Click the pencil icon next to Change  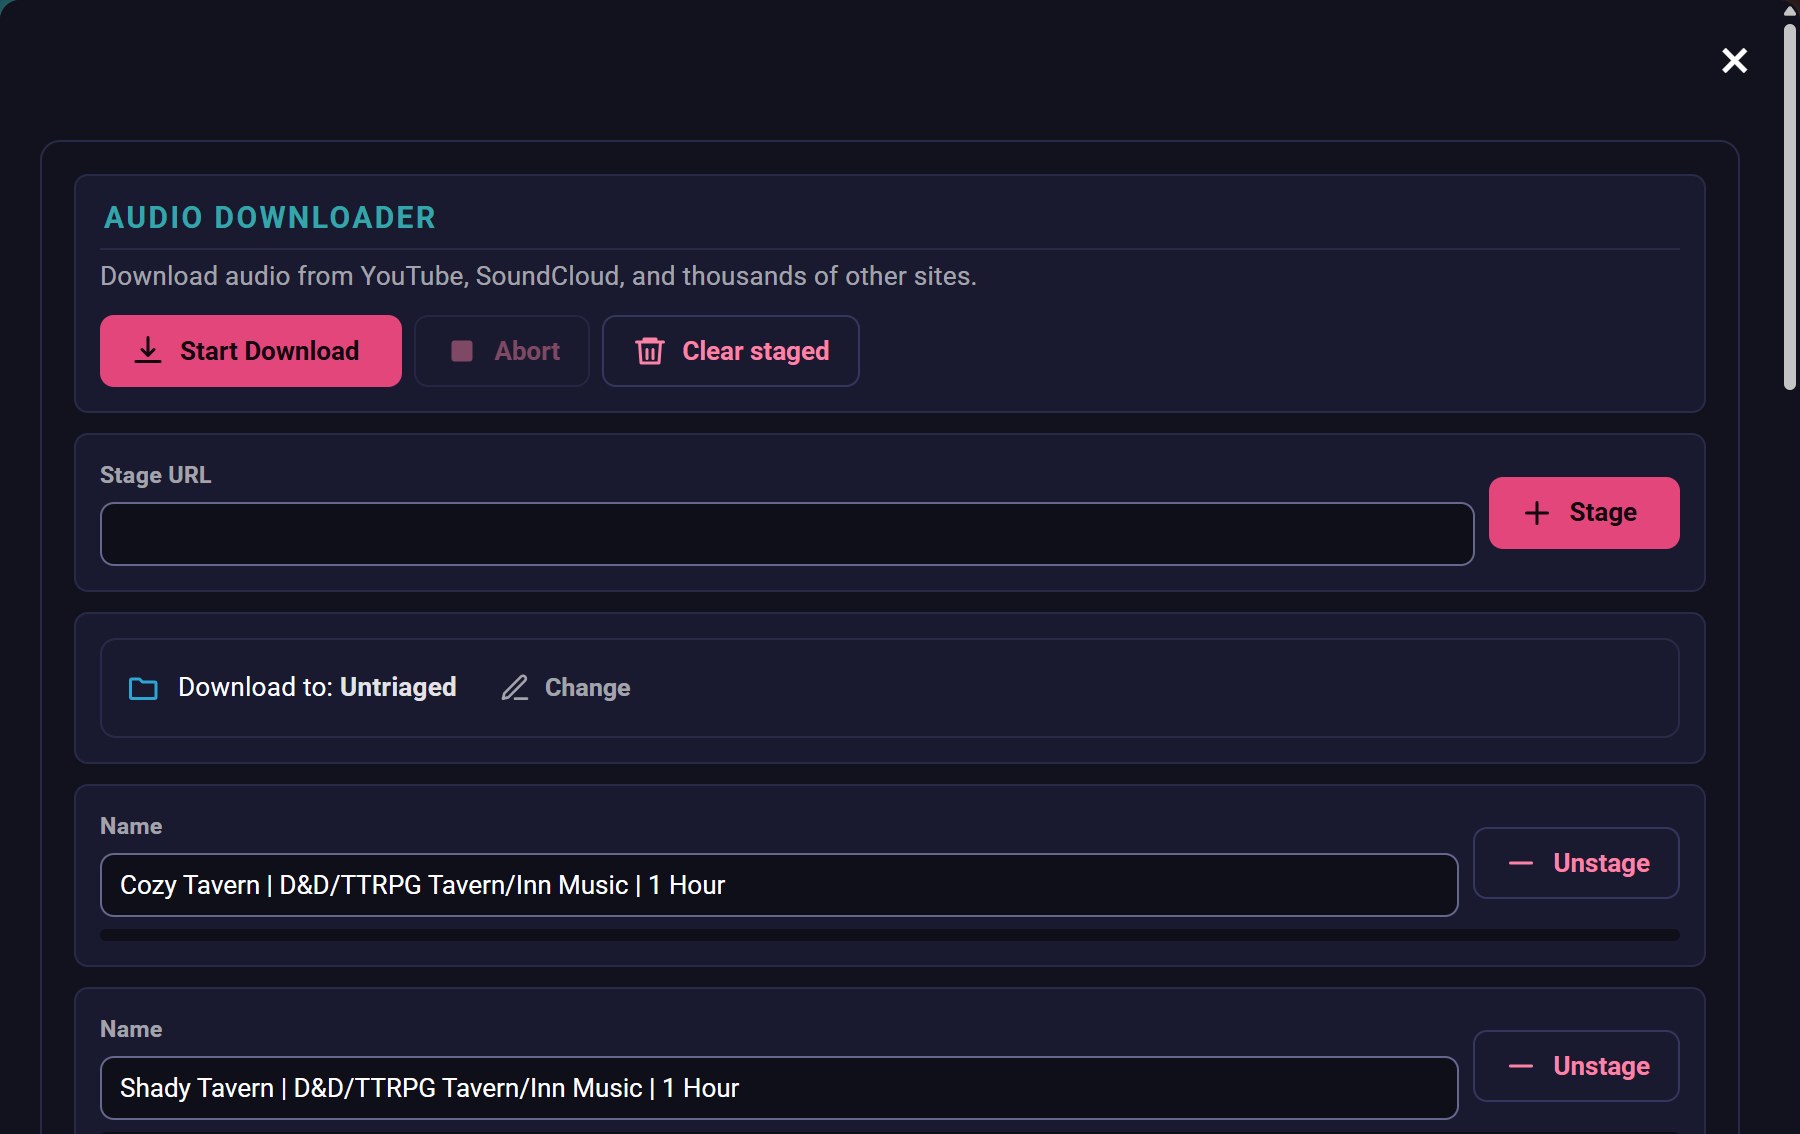[x=515, y=688]
